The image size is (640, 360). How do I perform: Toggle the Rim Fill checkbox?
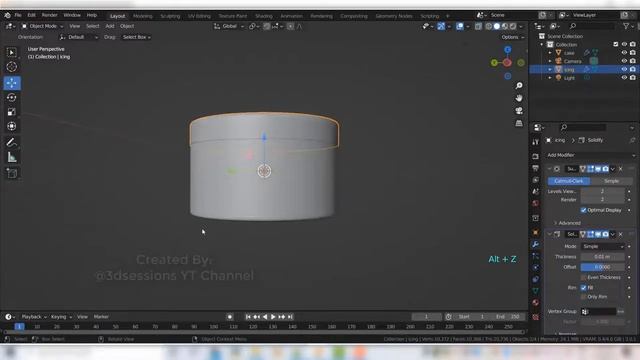583,288
